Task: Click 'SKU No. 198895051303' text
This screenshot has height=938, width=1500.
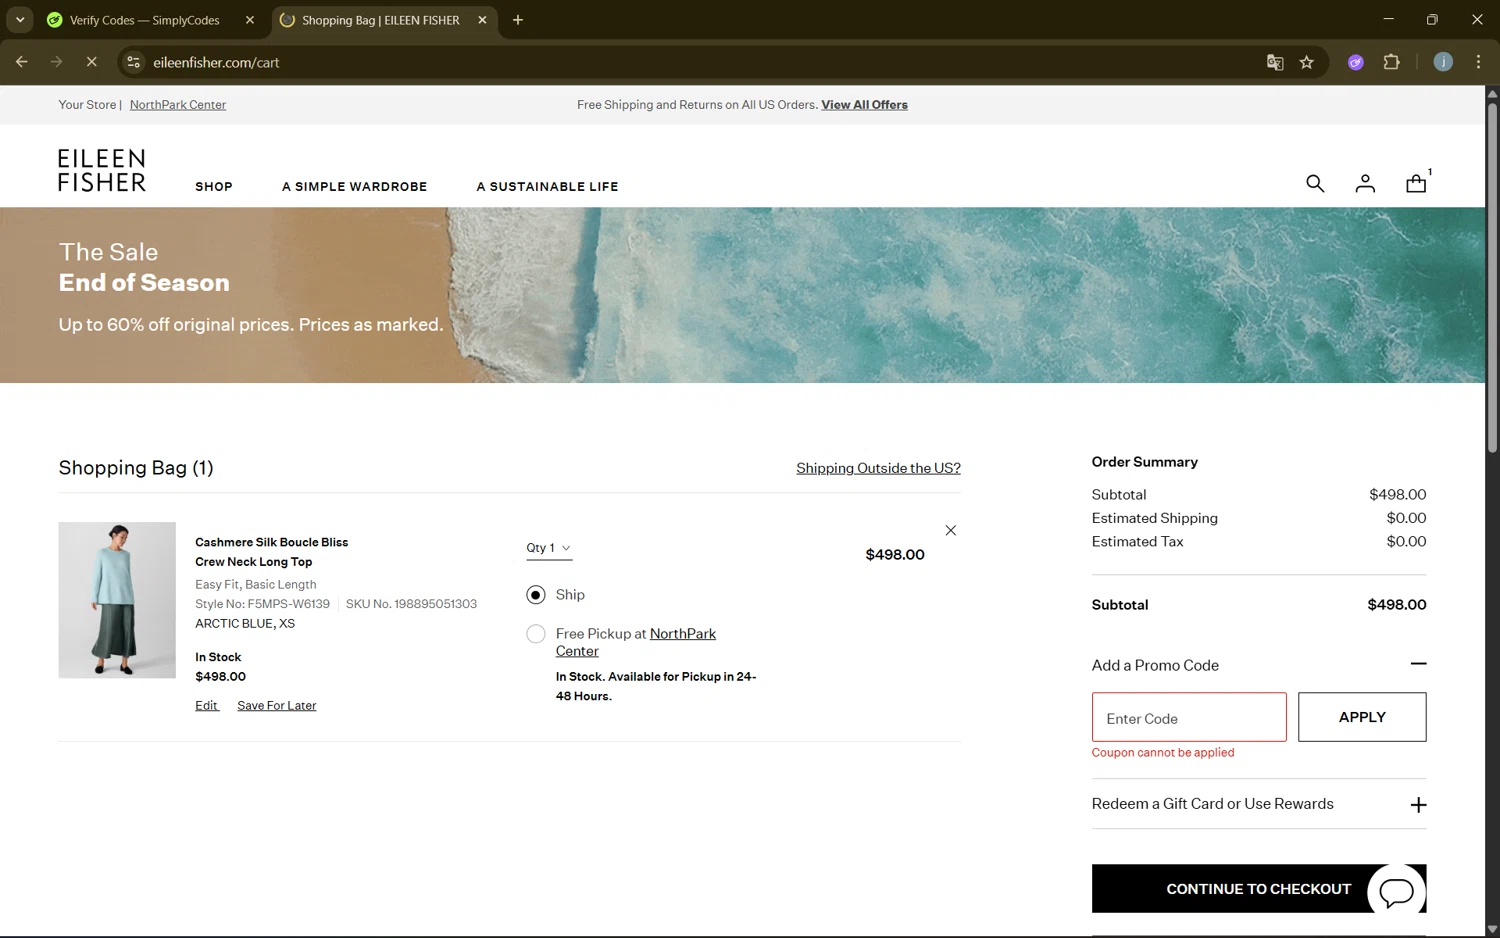Action: [411, 604]
